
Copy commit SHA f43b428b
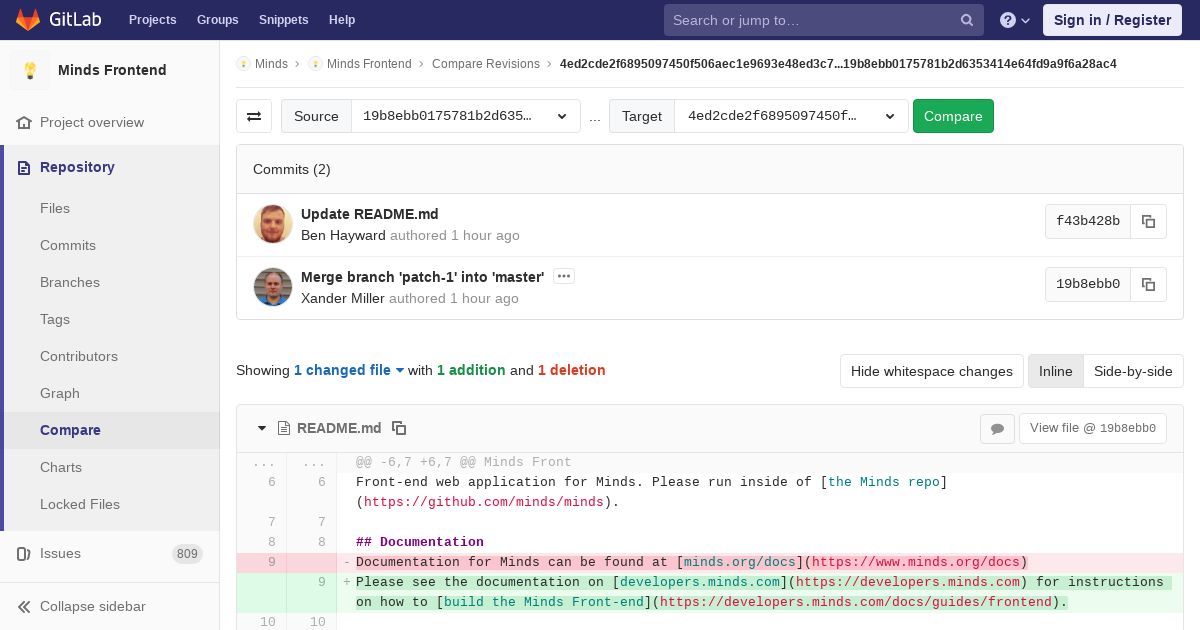[x=1148, y=221]
